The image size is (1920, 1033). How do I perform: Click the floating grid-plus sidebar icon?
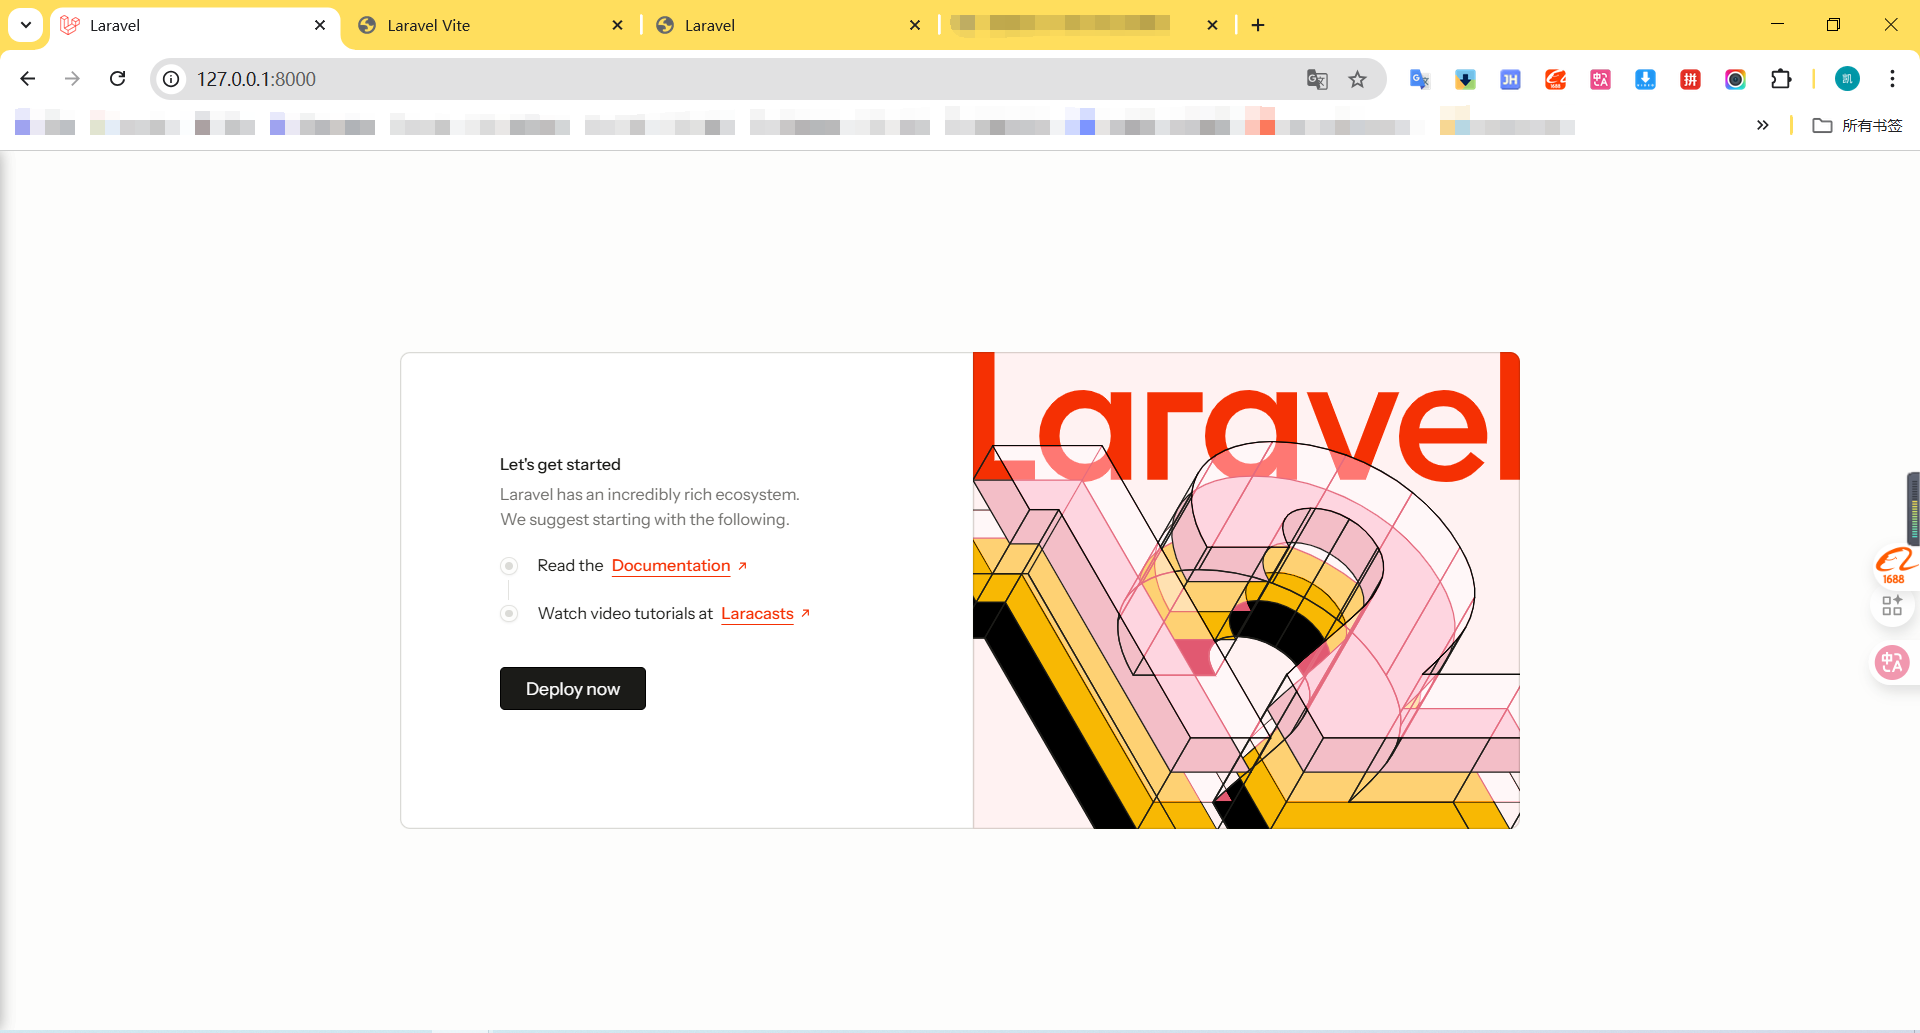pyautogui.click(x=1892, y=605)
